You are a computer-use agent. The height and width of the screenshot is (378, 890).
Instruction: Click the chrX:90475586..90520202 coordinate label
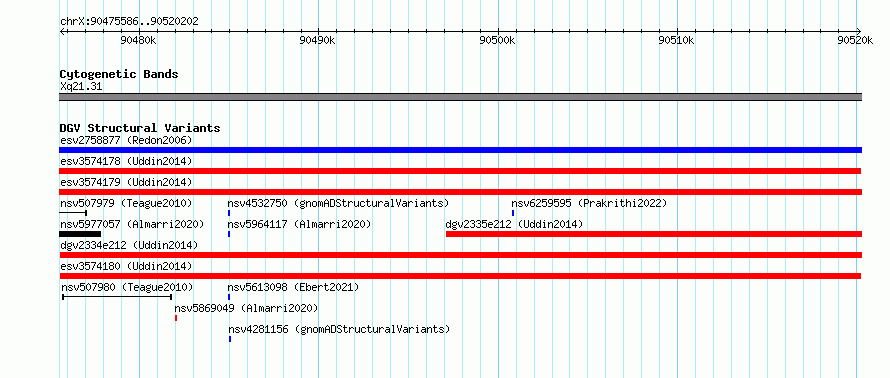point(129,22)
